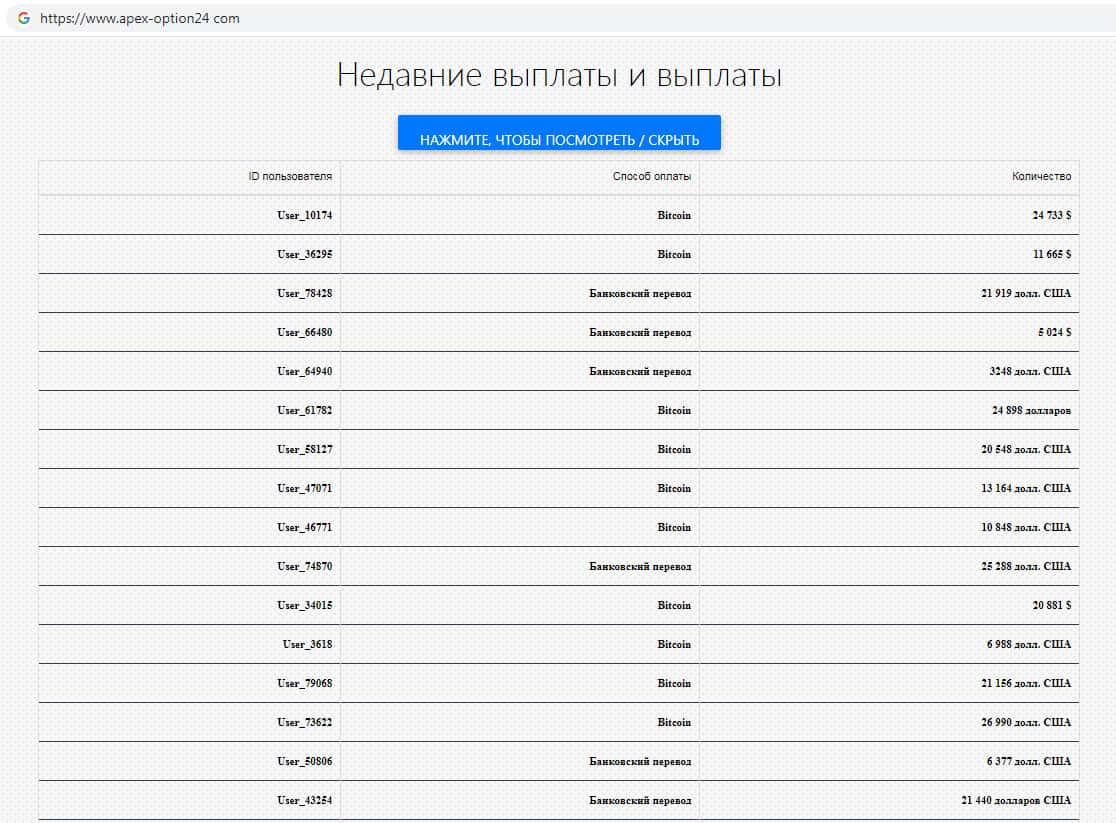Select the User_10174 cell
Image resolution: width=1116 pixels, height=823 pixels.
click(x=304, y=216)
